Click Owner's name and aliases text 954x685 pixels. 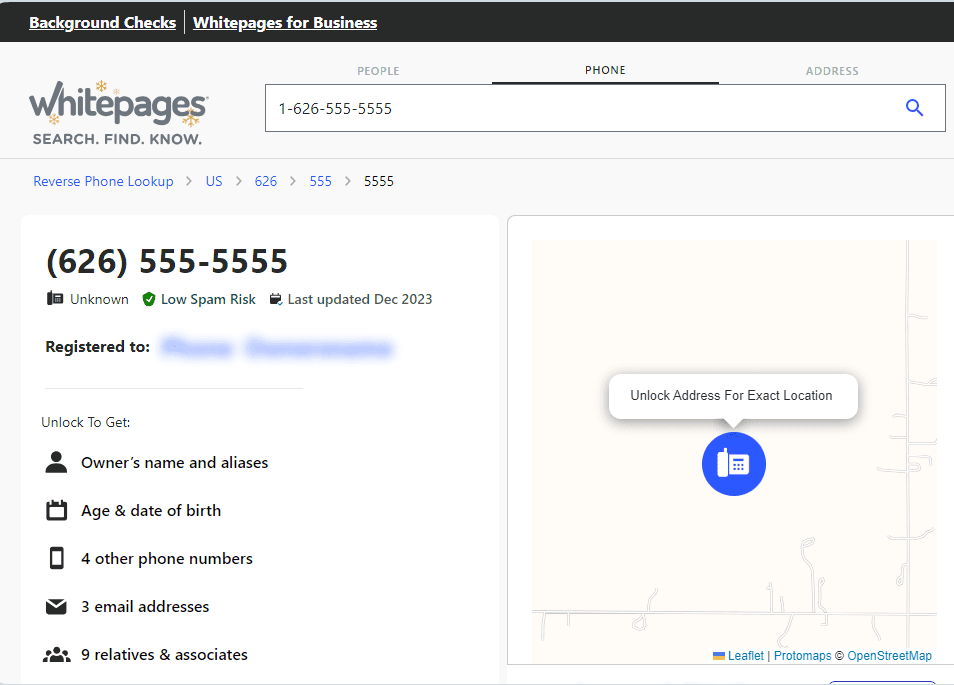tap(175, 463)
